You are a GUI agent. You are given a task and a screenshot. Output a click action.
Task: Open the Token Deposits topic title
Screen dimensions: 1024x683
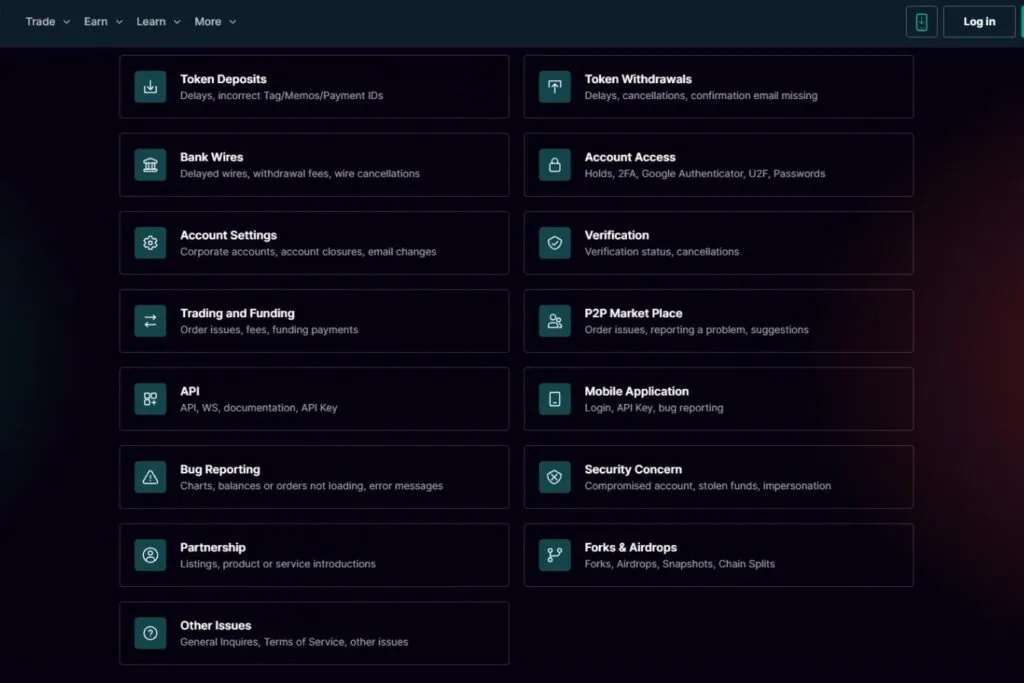pos(223,79)
